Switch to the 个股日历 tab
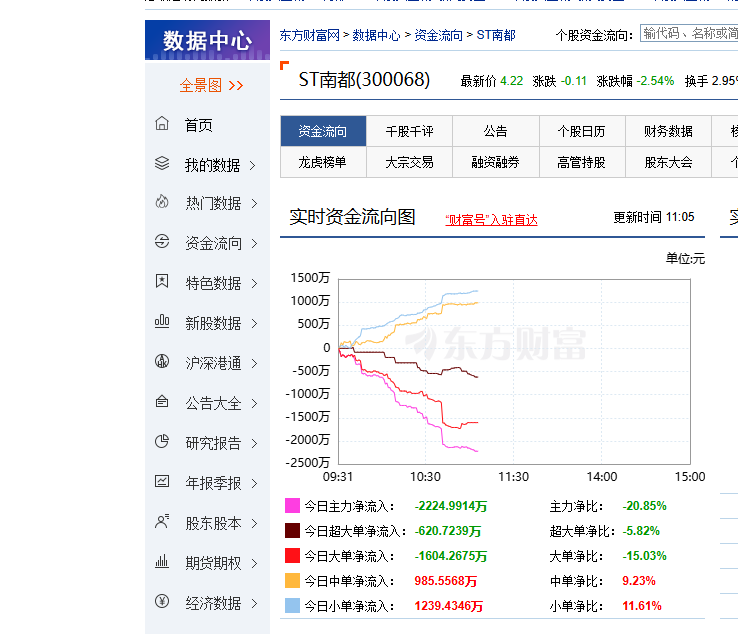 (582, 131)
